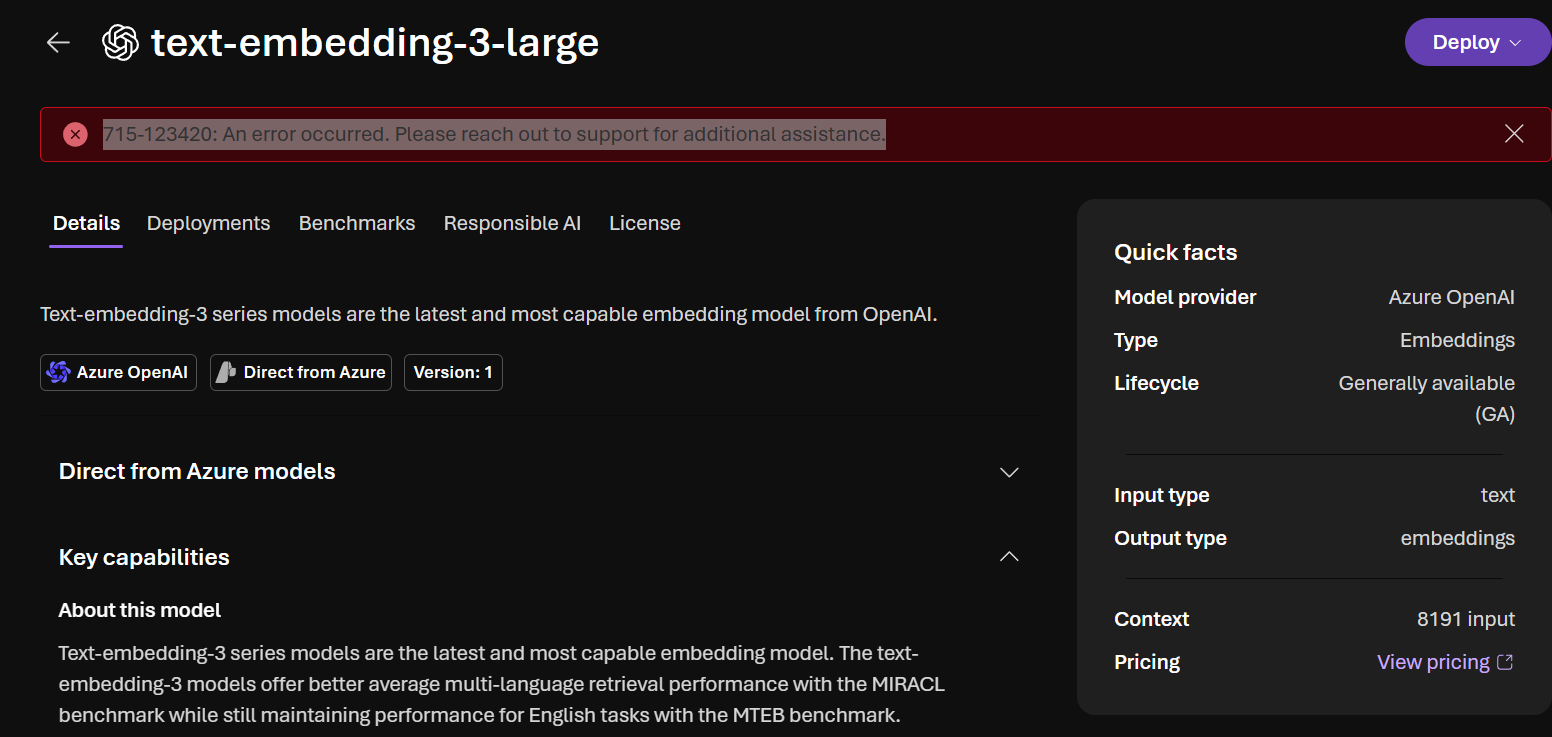This screenshot has height=737, width=1552.
Task: Click the Azure OpenAI tag label
Action: (x=132, y=372)
